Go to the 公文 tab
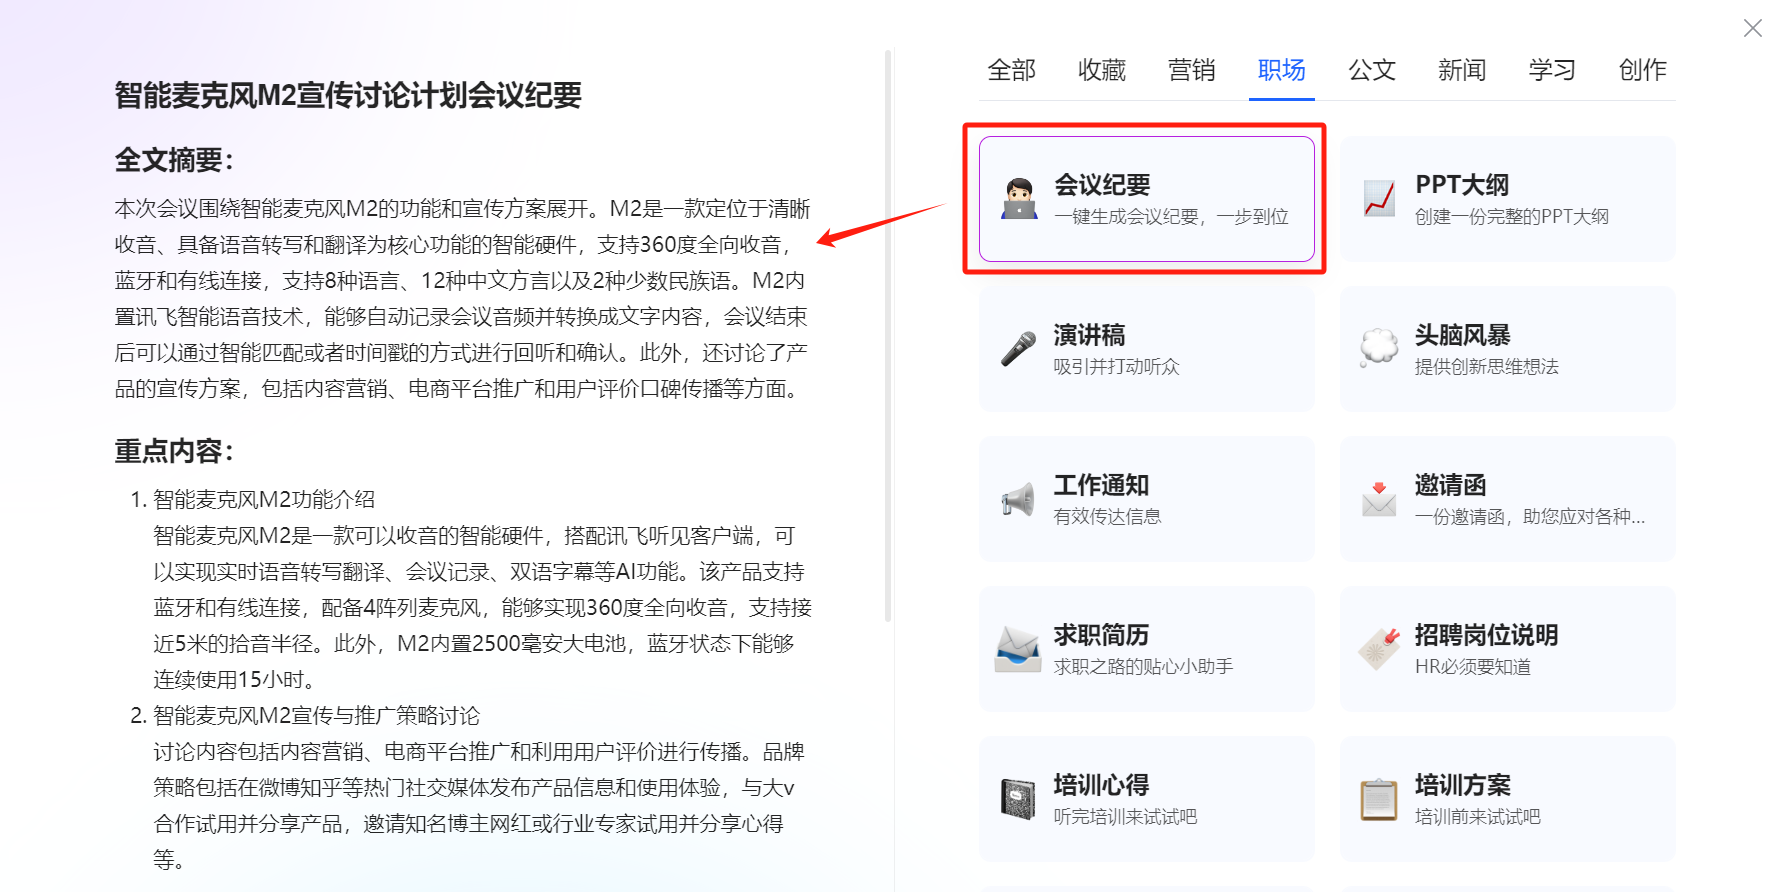Image resolution: width=1784 pixels, height=892 pixels. point(1372,70)
